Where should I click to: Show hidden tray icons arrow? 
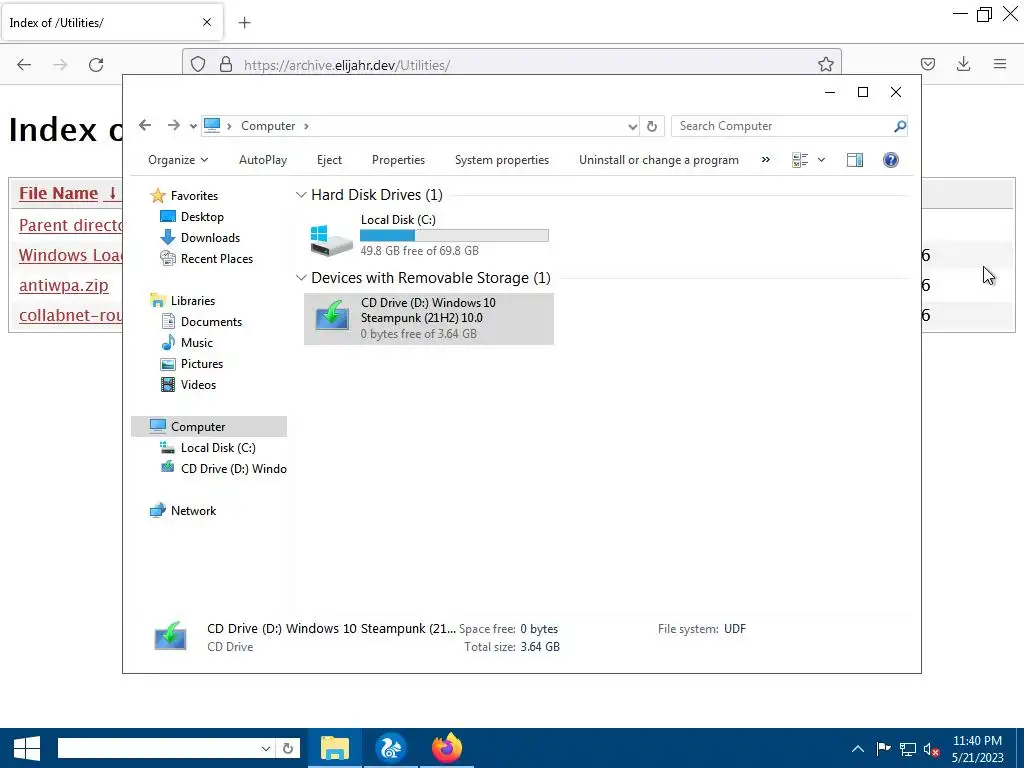pyautogui.click(x=857, y=749)
